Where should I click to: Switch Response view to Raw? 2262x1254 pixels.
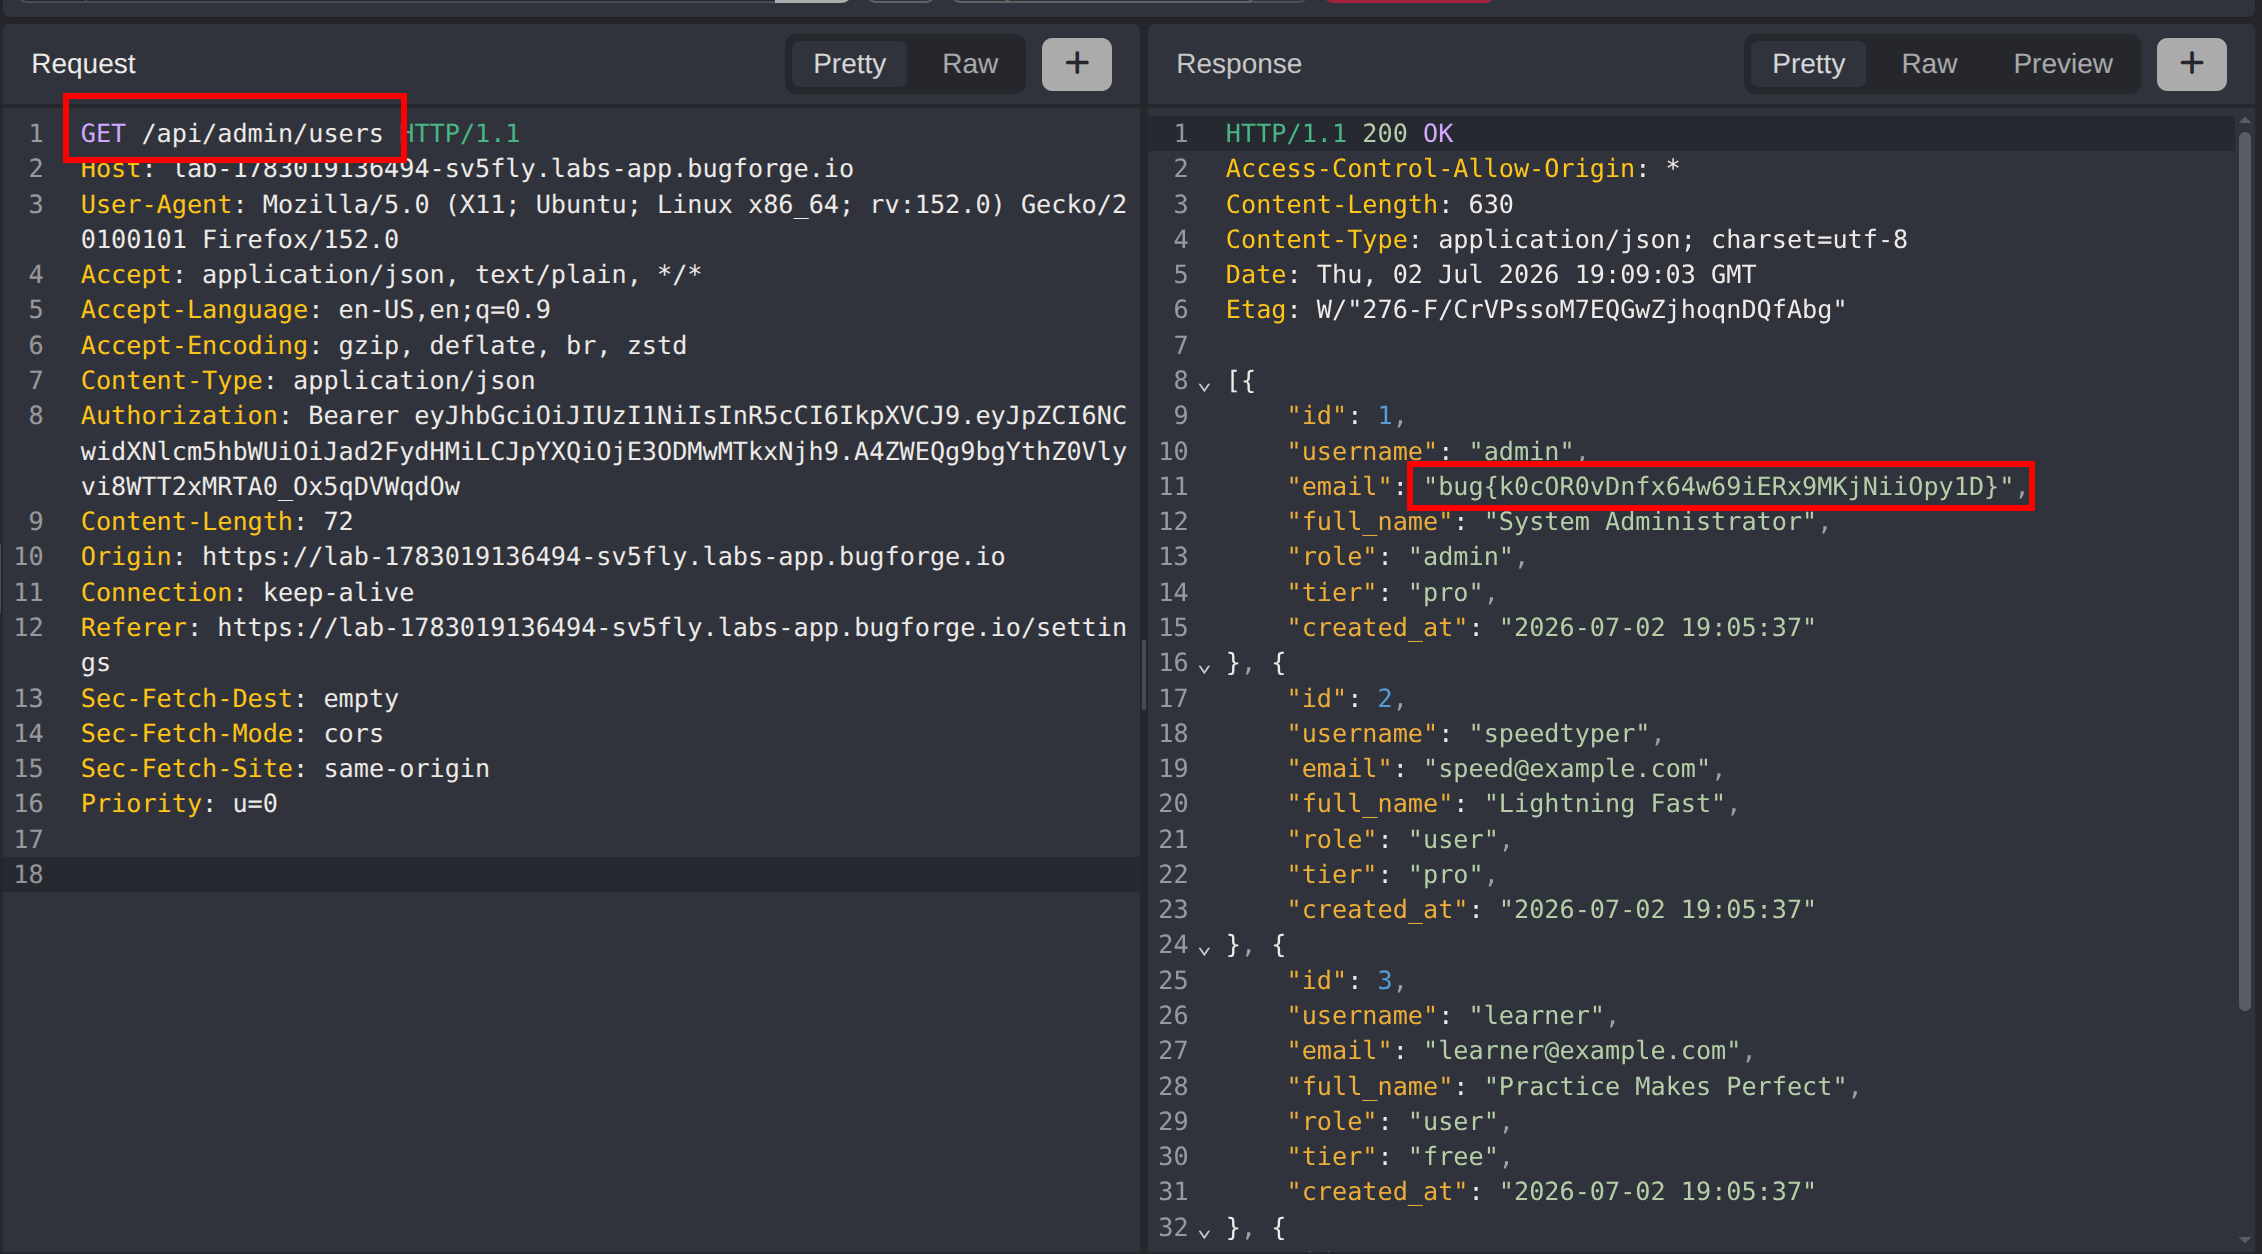[x=1929, y=64]
